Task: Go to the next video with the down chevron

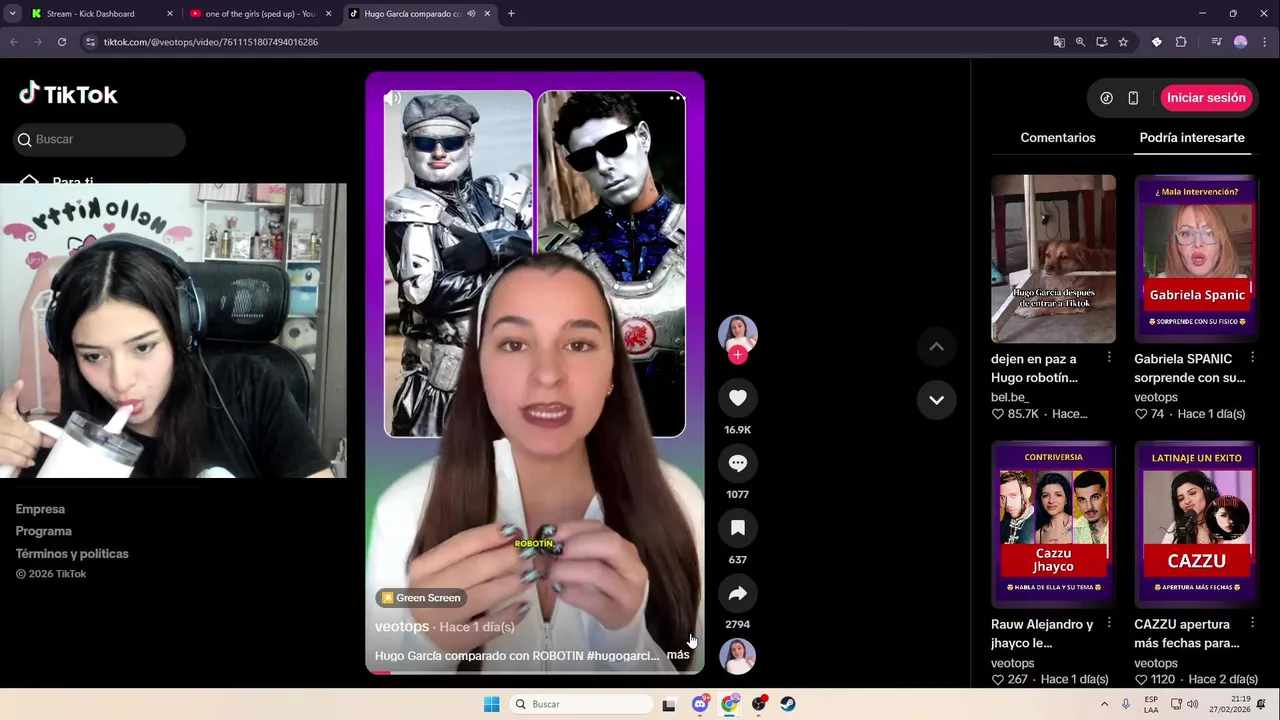Action: click(x=936, y=400)
